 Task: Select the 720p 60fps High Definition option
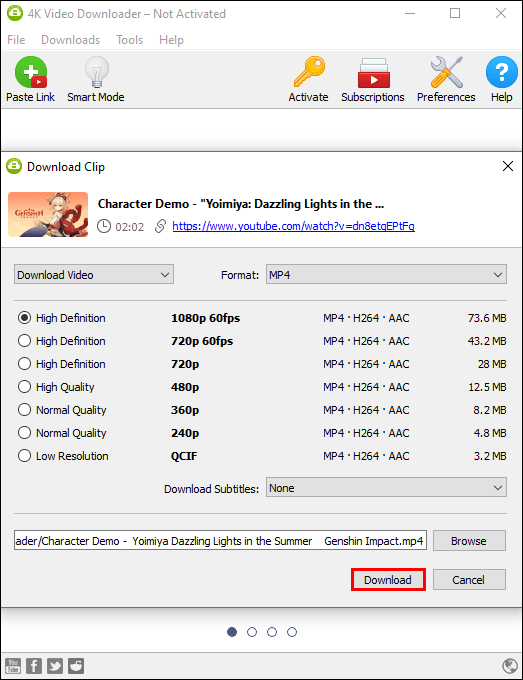click(x=25, y=341)
